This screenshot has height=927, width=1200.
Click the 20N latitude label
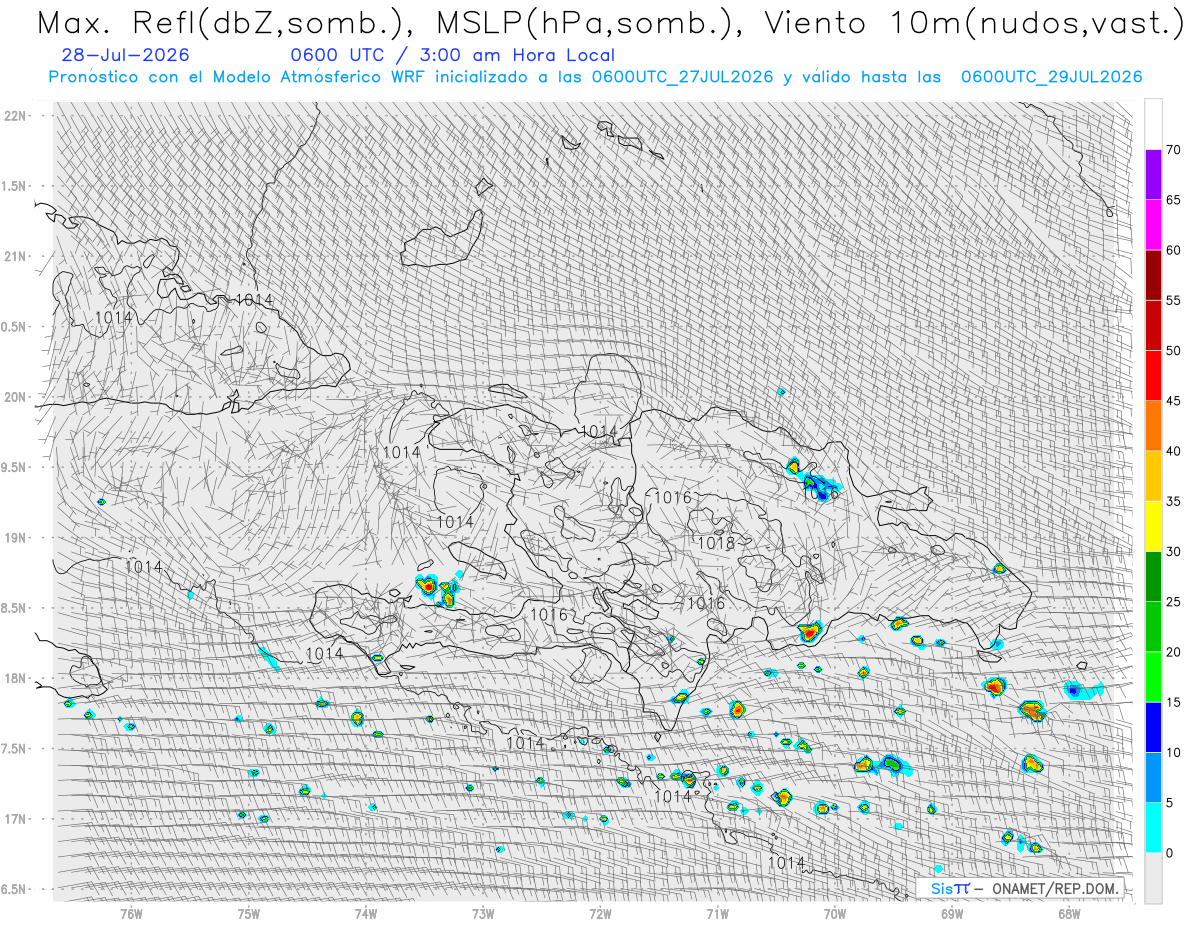[15, 397]
